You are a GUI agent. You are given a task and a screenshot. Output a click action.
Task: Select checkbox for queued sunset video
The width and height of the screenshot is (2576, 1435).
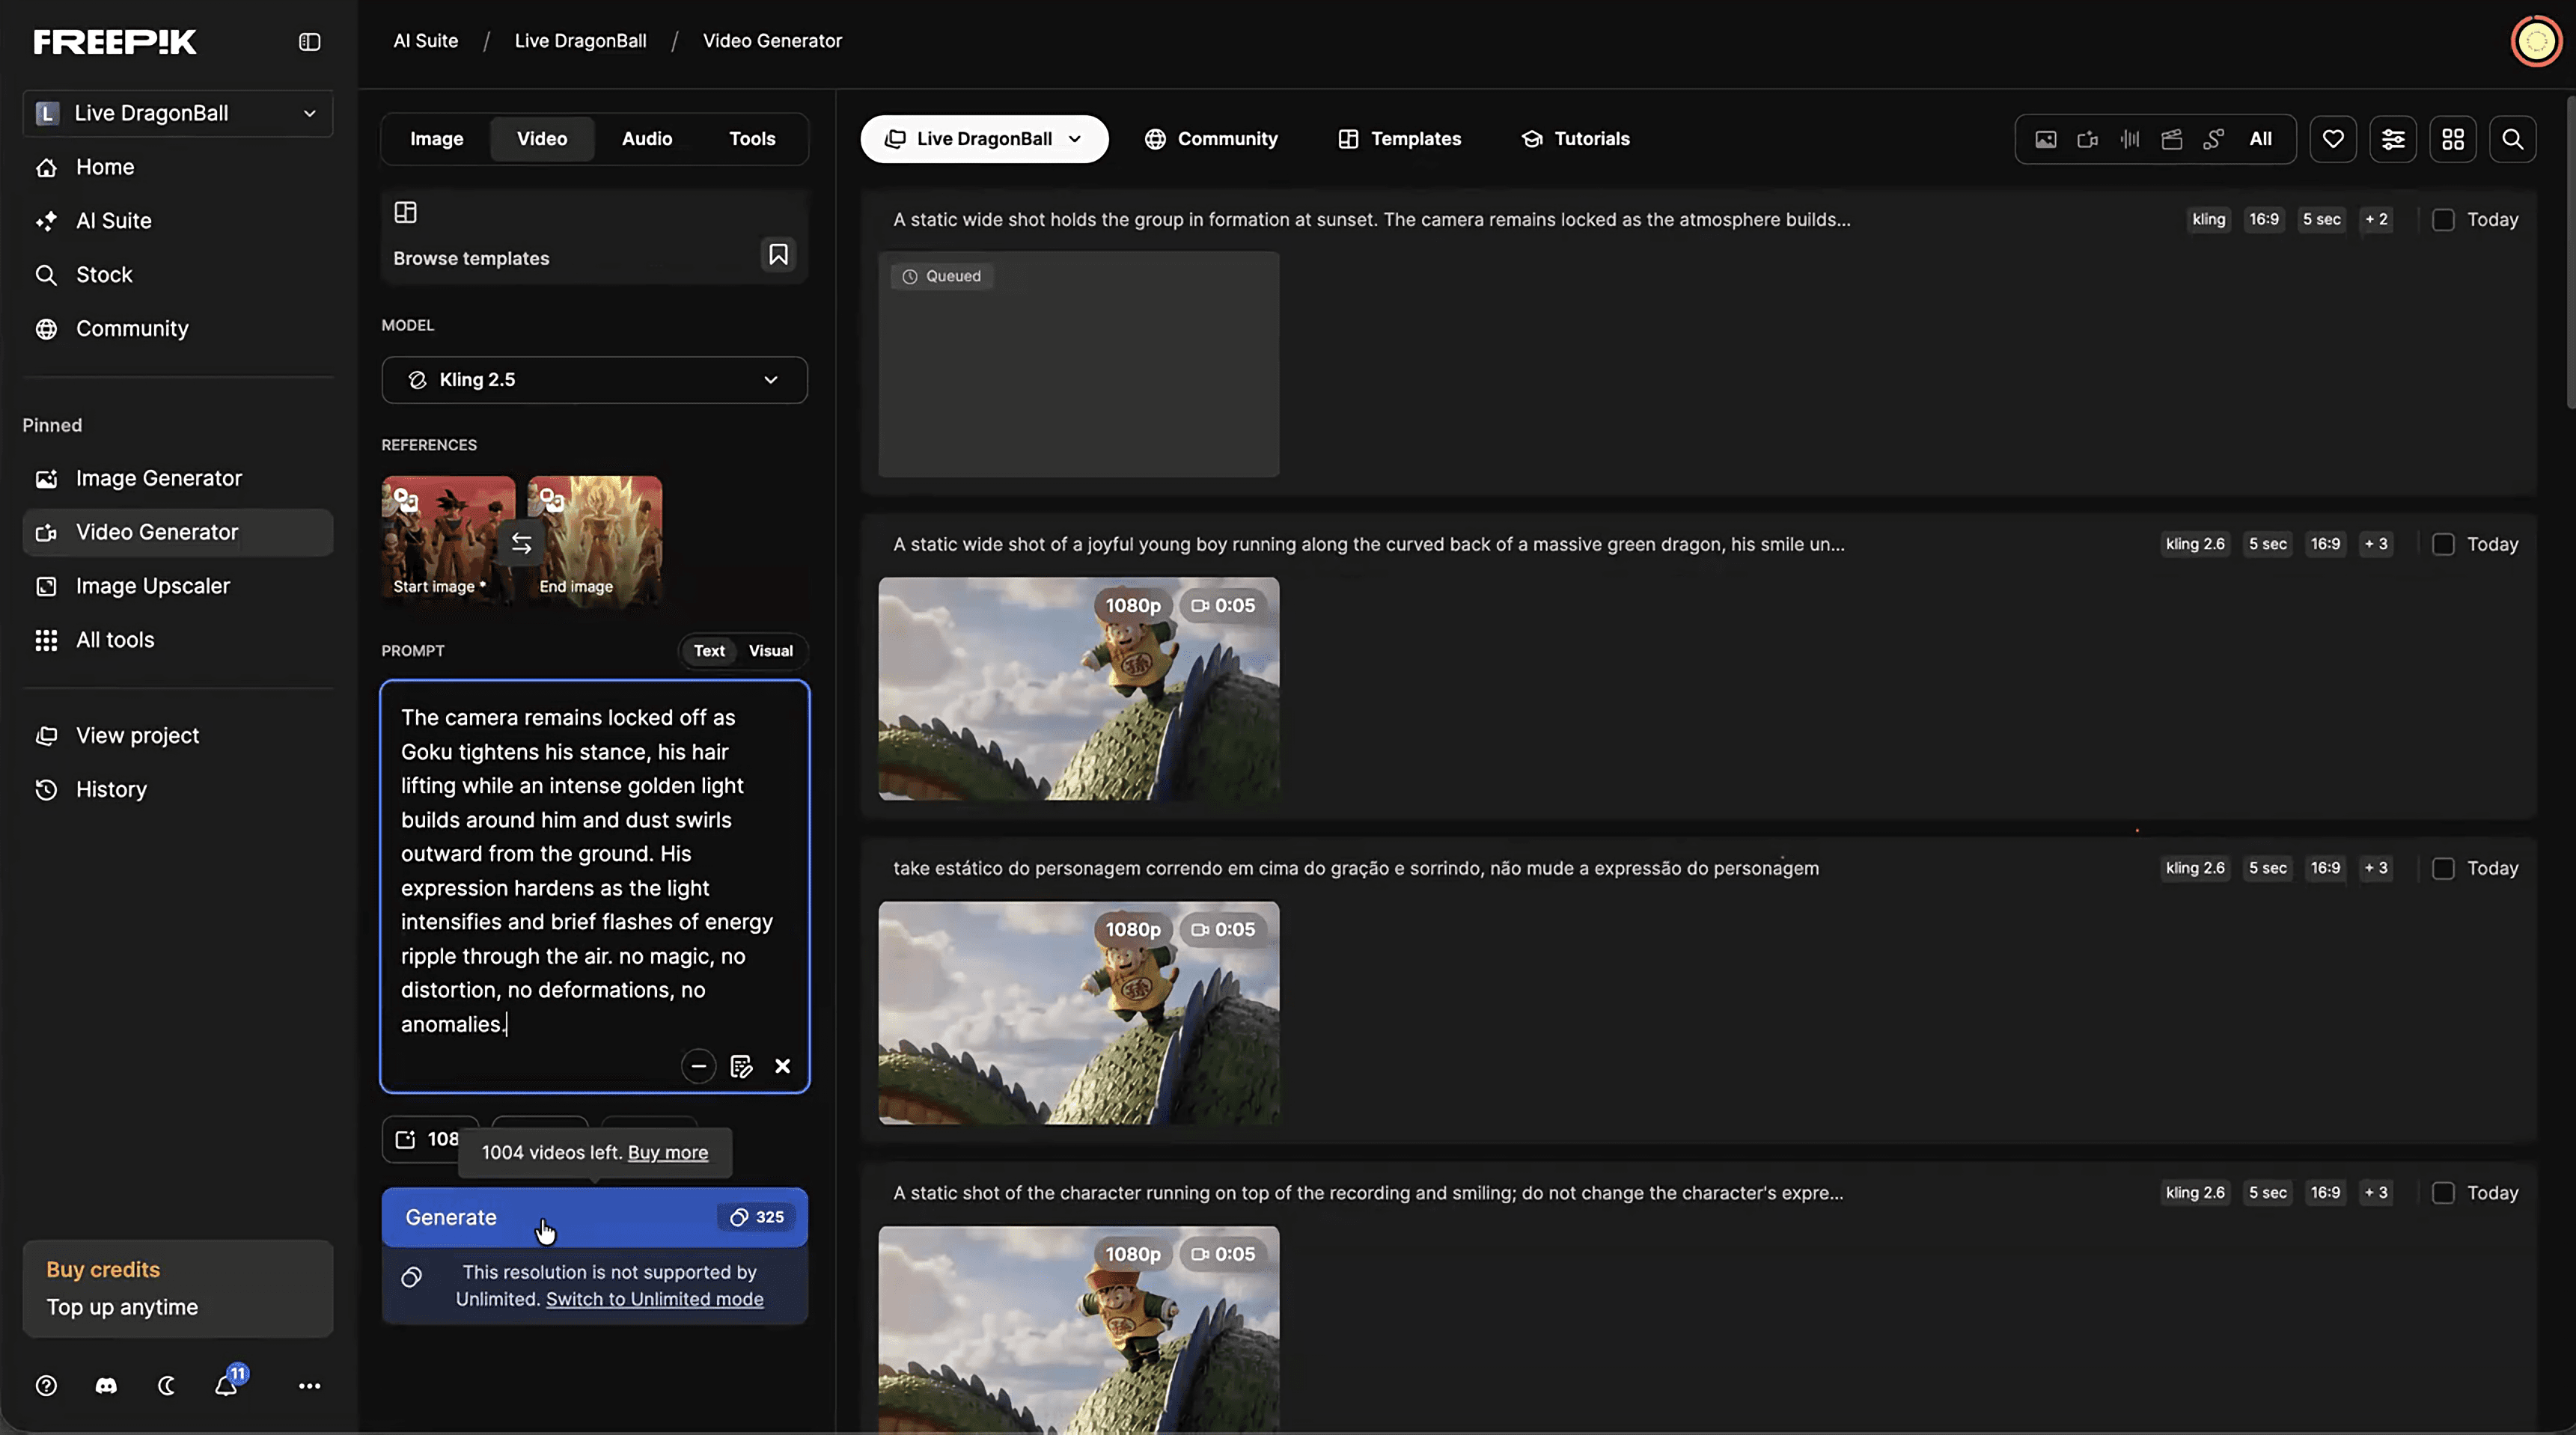pyautogui.click(x=2443, y=220)
